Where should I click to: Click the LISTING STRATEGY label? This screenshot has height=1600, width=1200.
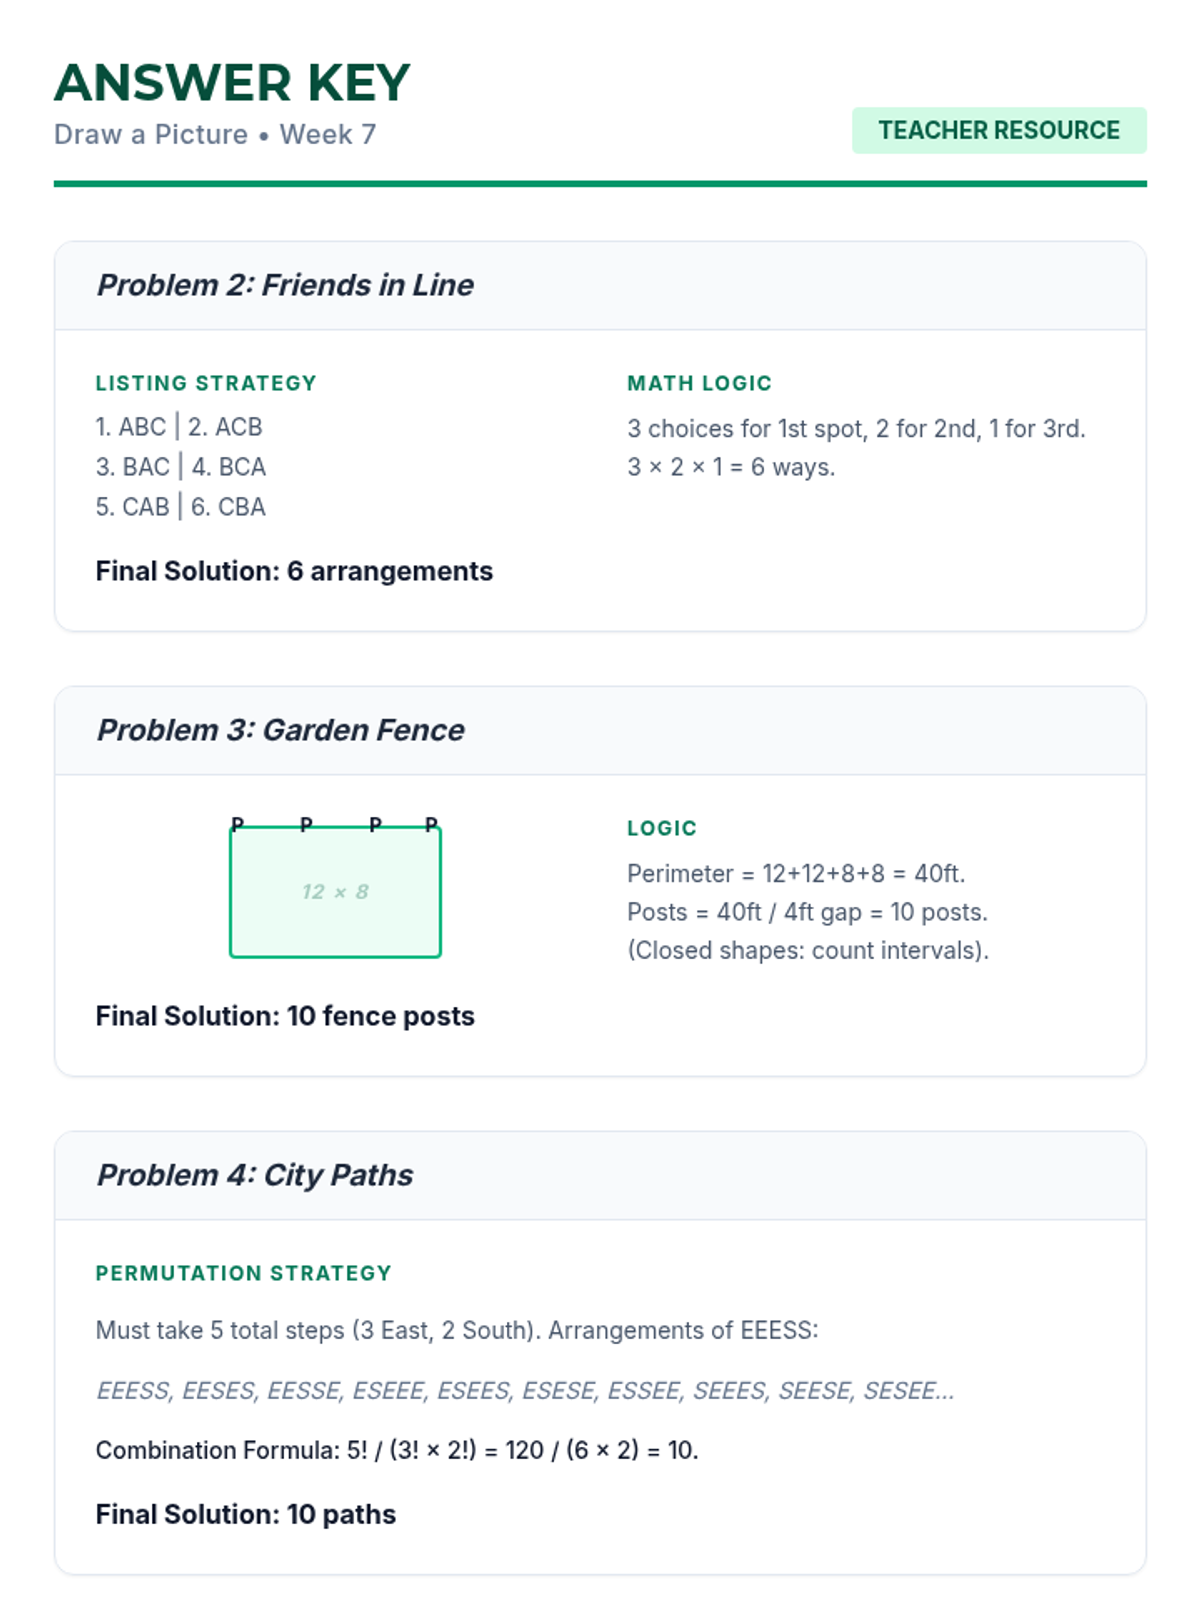pyautogui.click(x=206, y=384)
